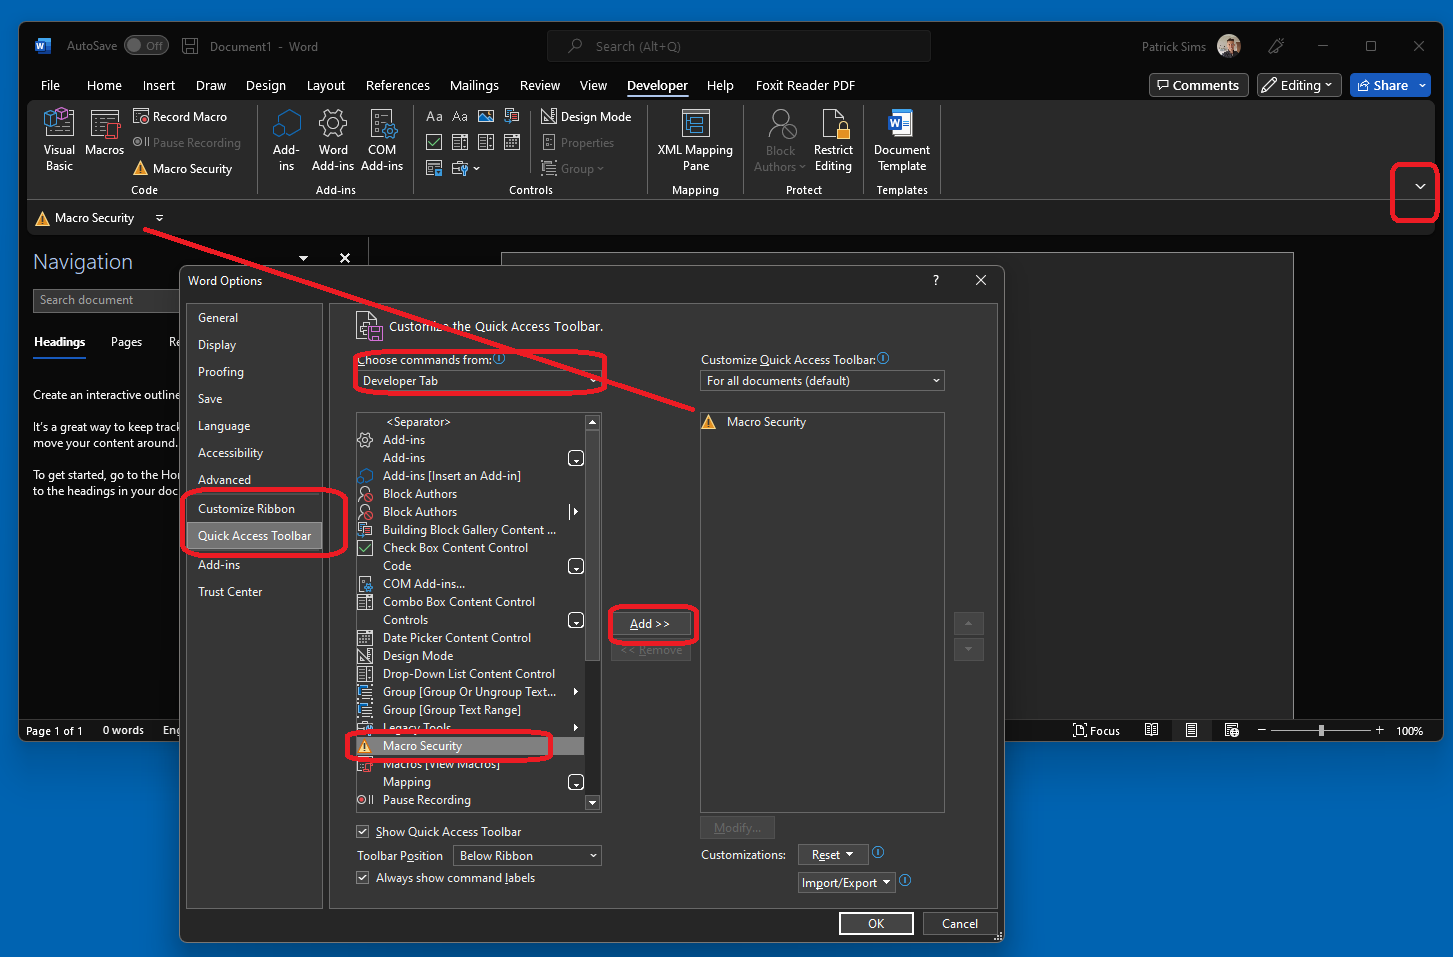Switch to the Insert ribbon tab
The height and width of the screenshot is (957, 1453).
(159, 85)
